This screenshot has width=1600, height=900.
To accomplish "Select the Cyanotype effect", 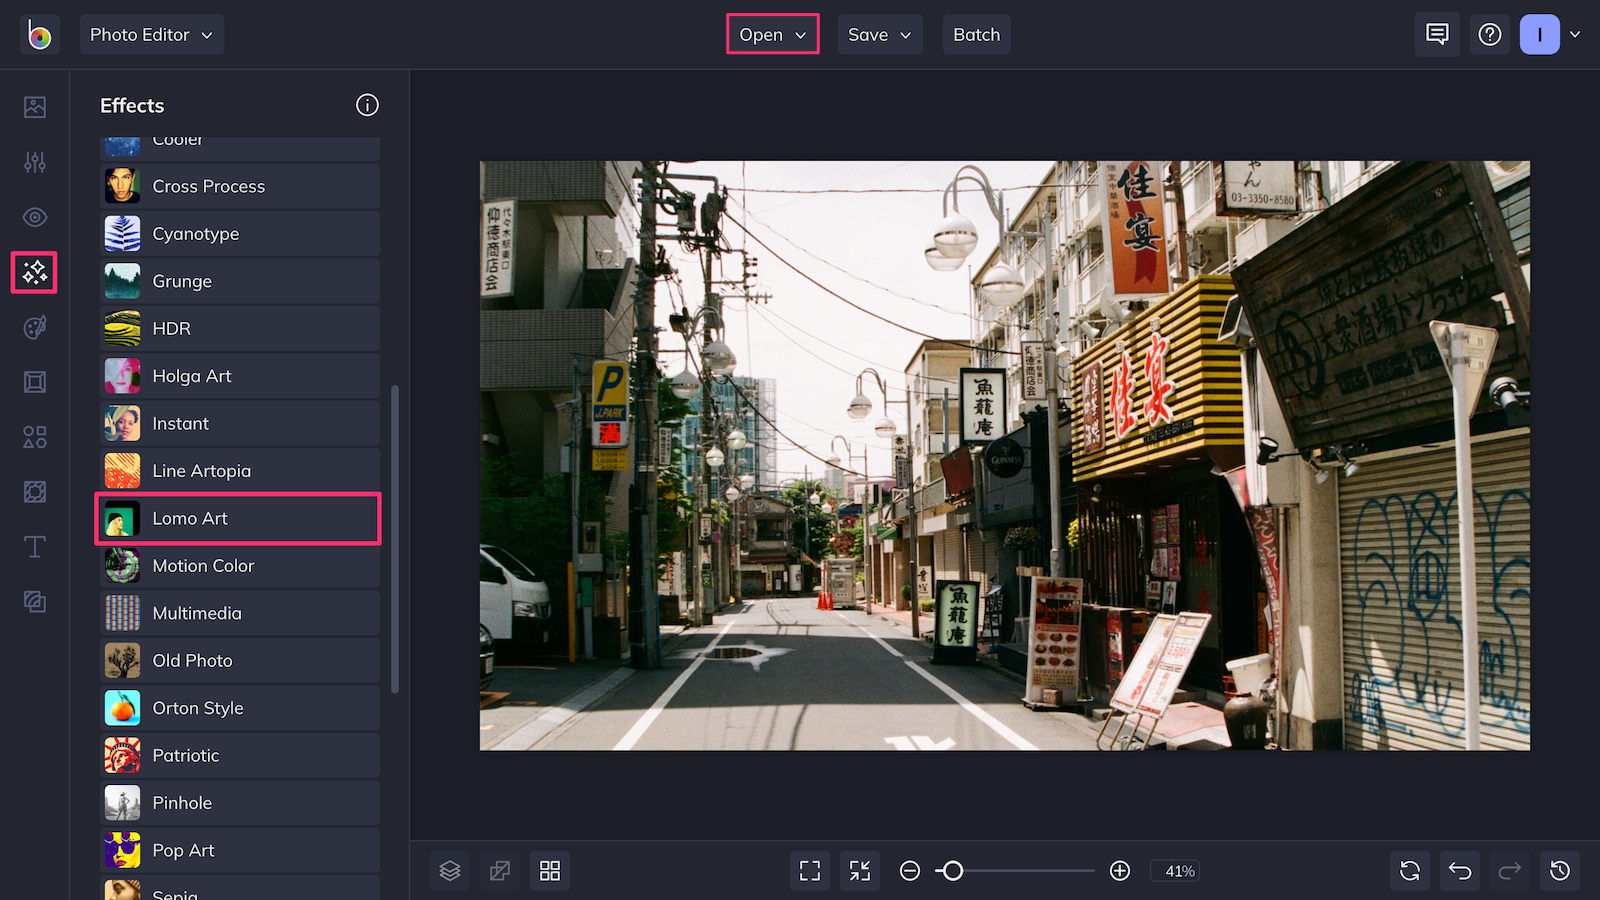I will [x=237, y=233].
